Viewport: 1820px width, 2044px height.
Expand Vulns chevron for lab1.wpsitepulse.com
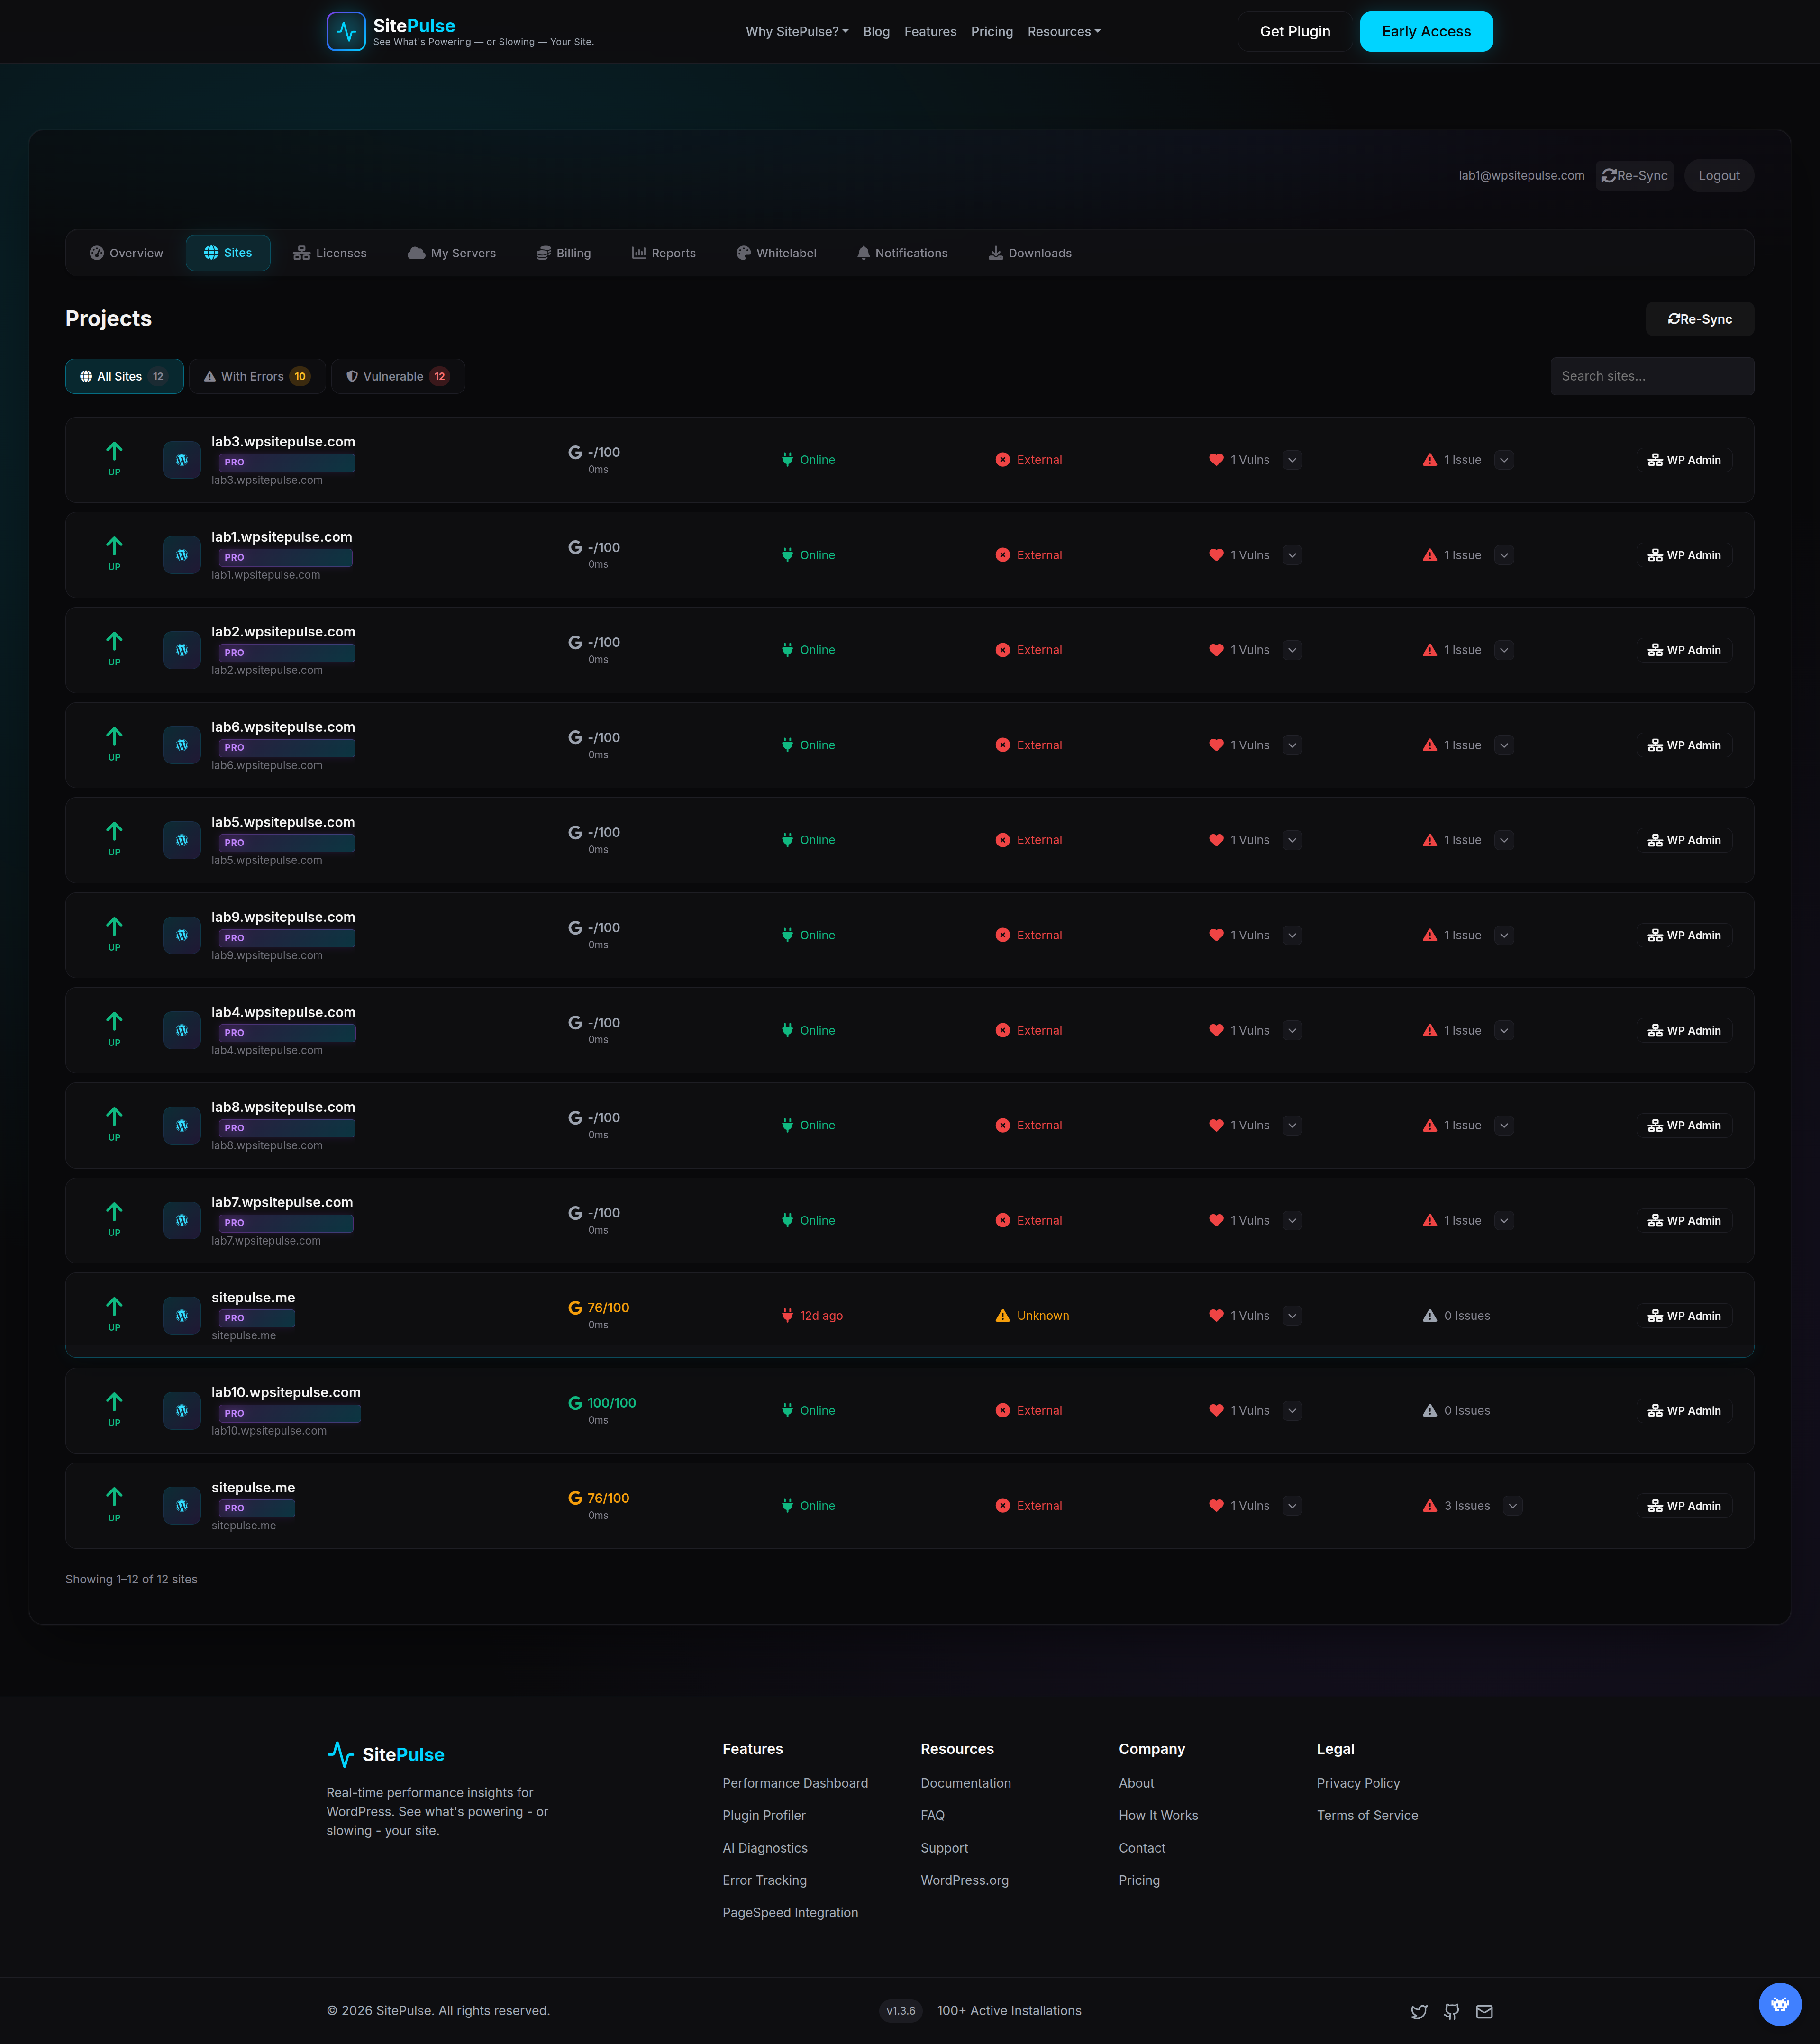point(1292,555)
